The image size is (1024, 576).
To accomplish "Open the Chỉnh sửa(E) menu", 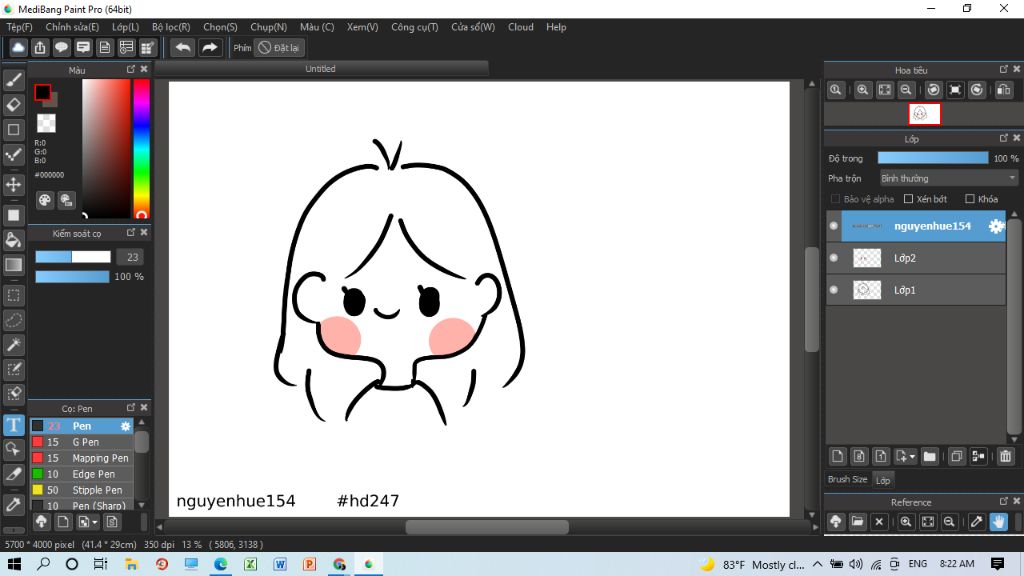I will 72,27.
